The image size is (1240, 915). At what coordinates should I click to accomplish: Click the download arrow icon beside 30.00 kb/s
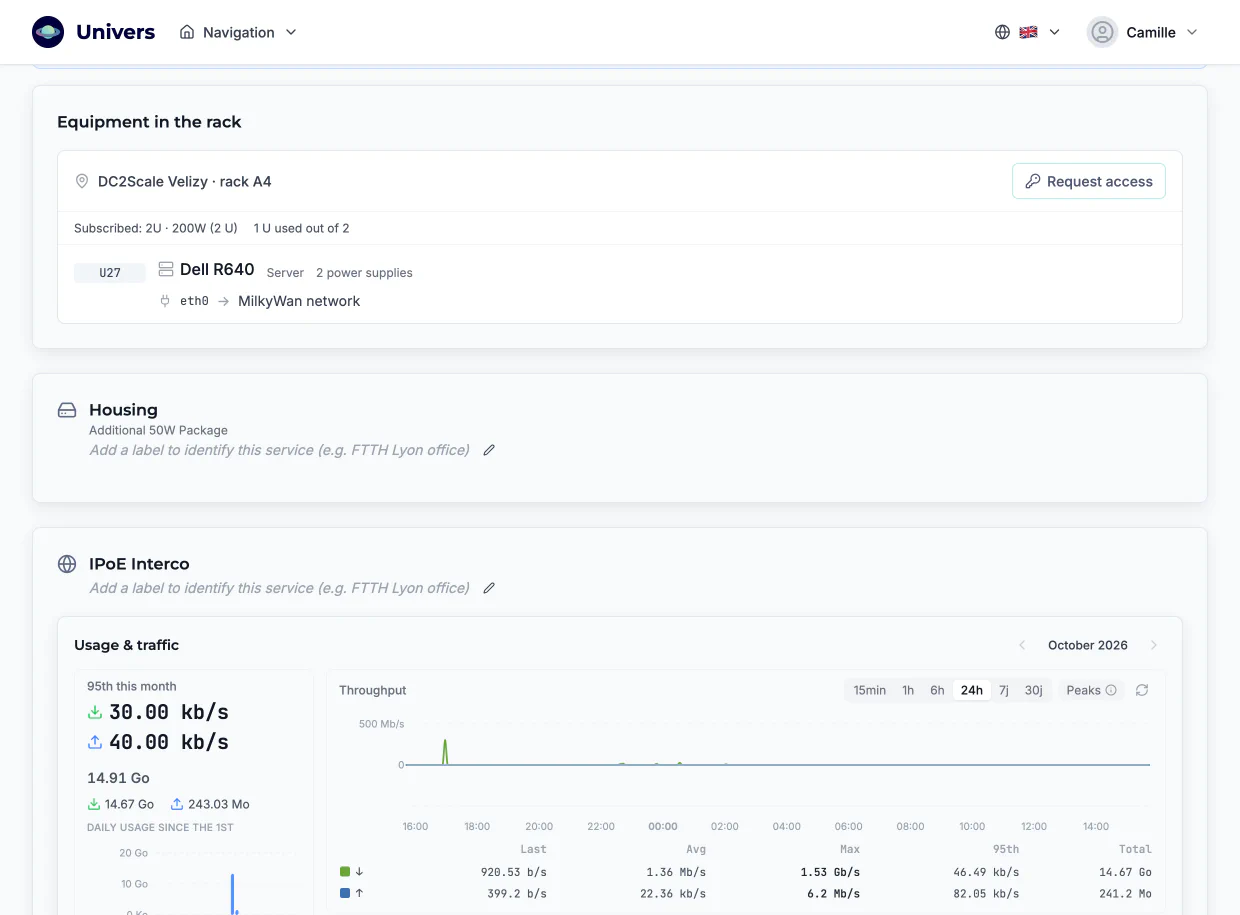[95, 712]
